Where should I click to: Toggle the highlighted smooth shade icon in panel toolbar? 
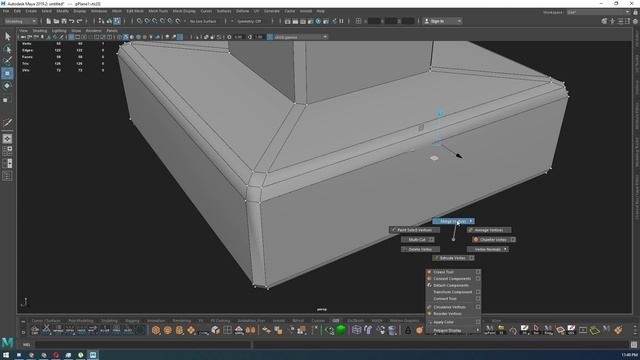coord(126,37)
